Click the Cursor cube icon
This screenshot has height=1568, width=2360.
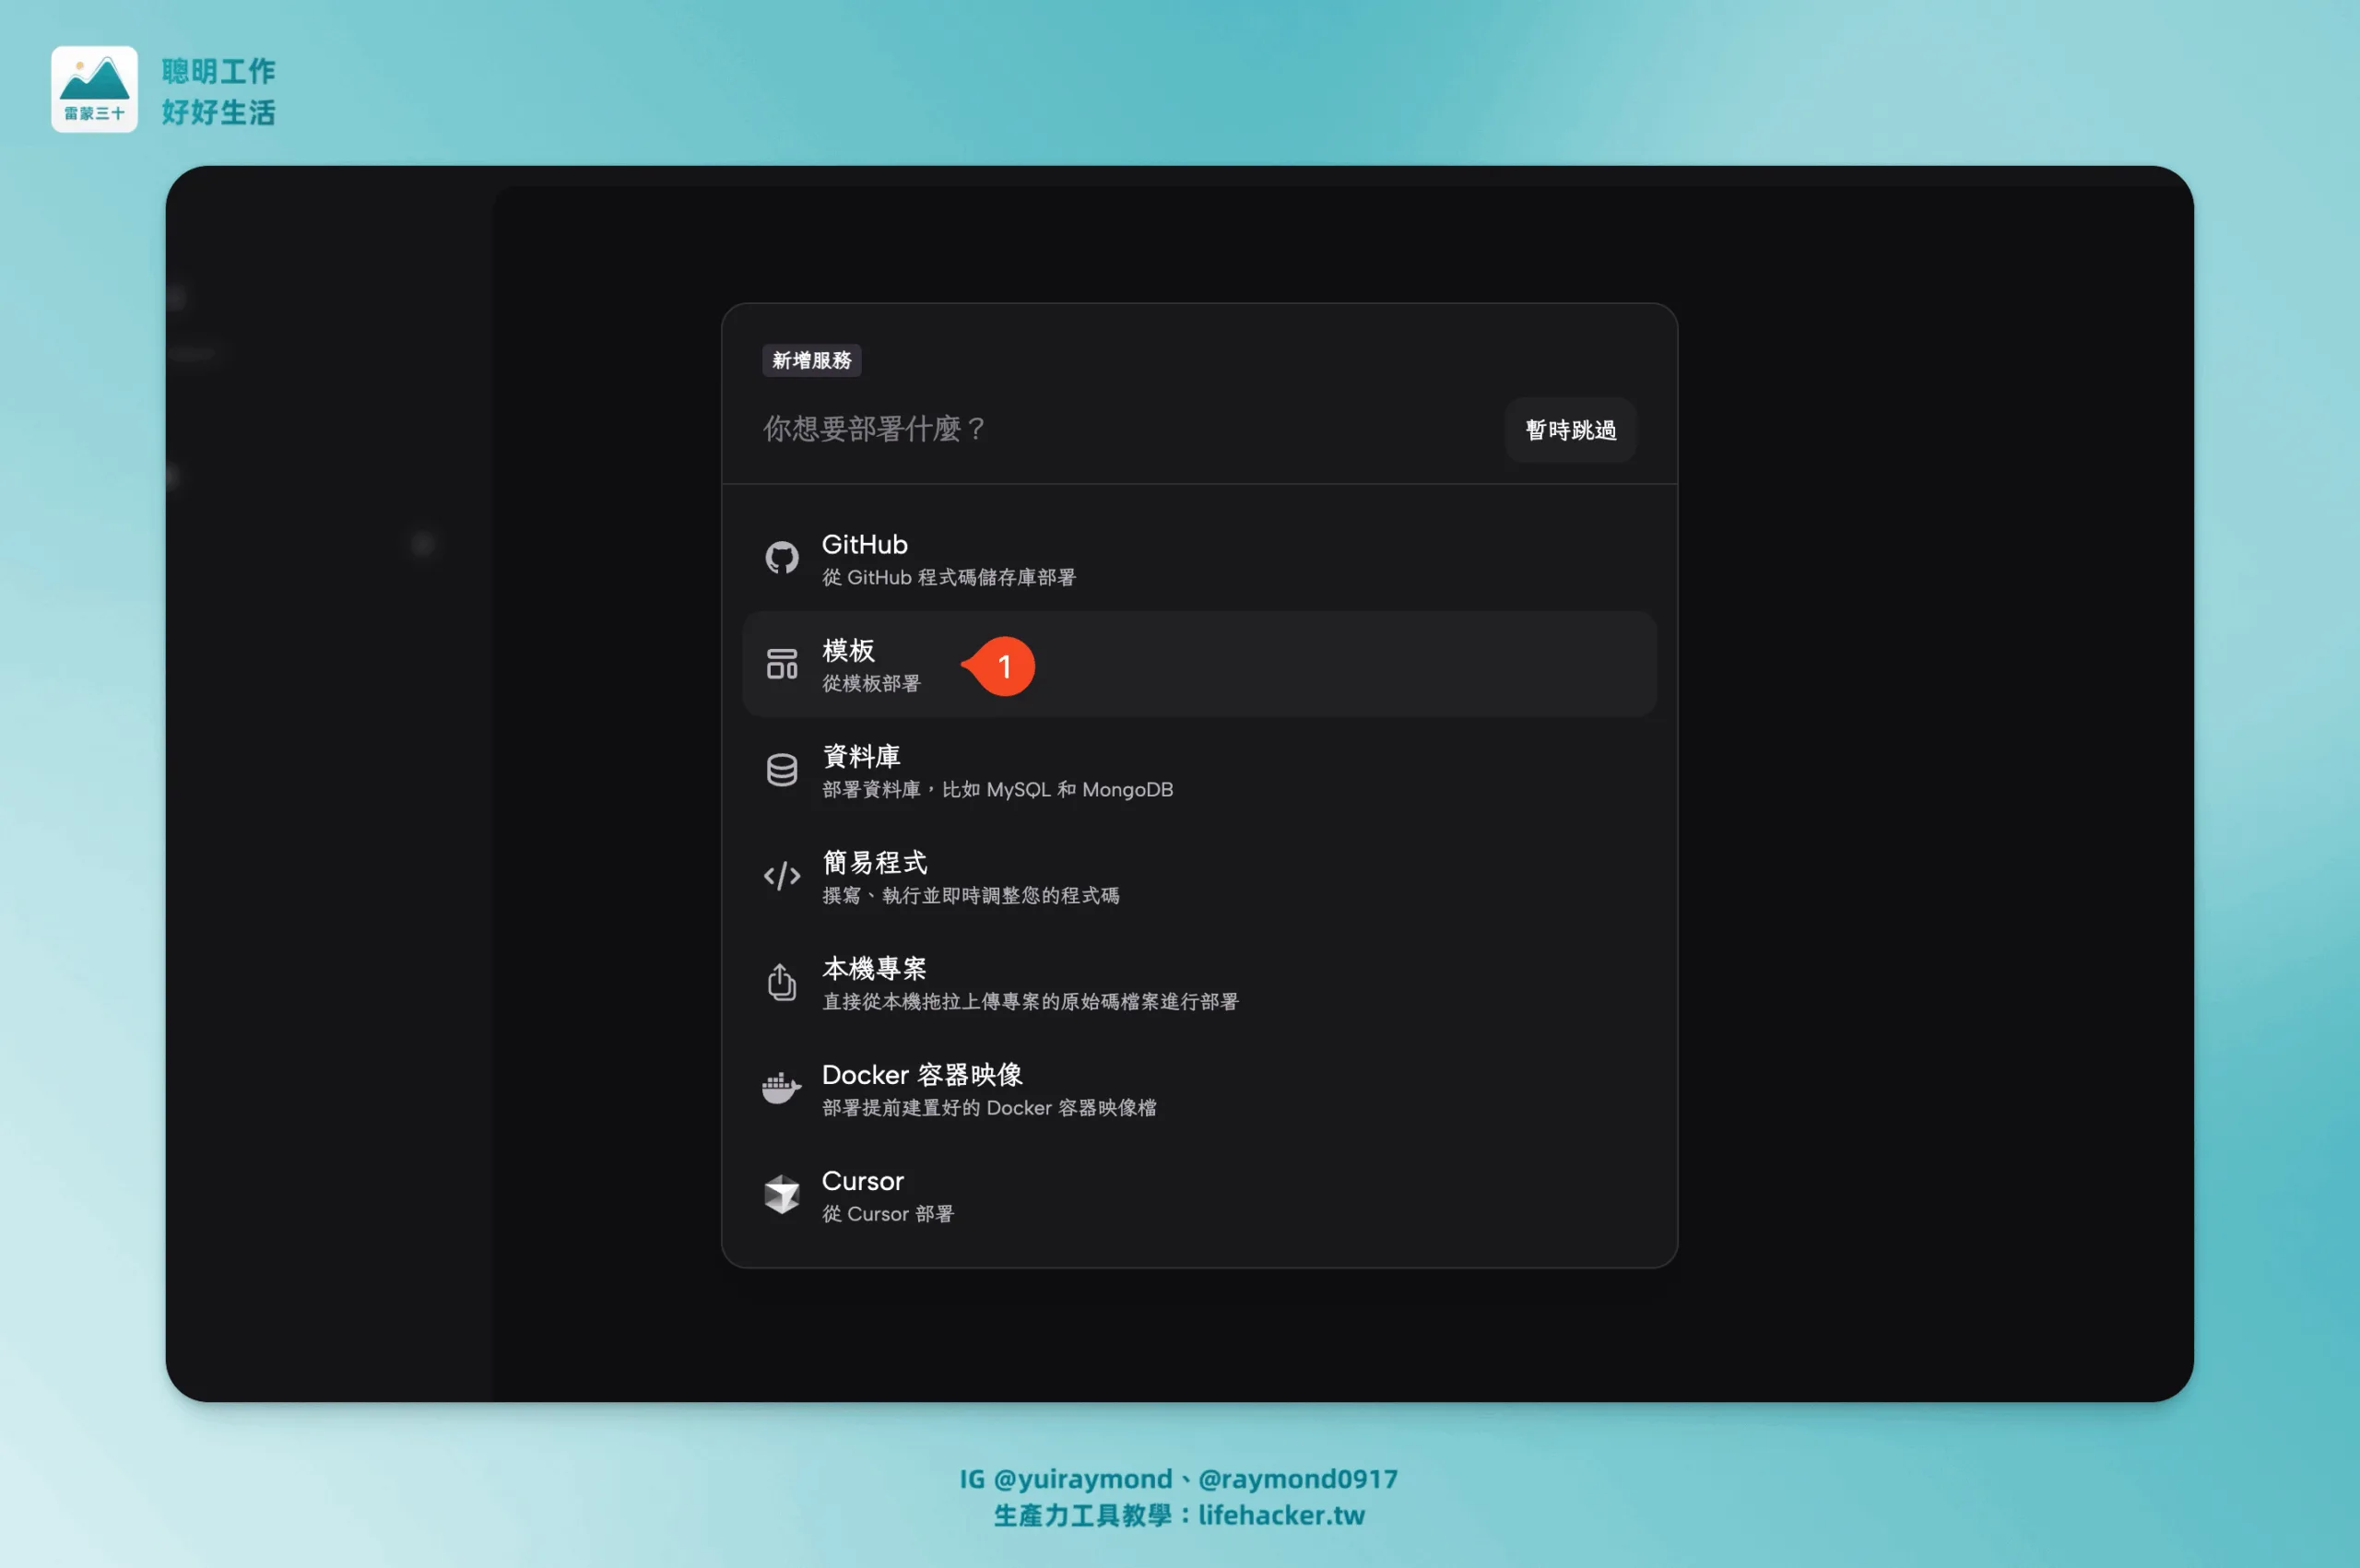(x=781, y=1194)
